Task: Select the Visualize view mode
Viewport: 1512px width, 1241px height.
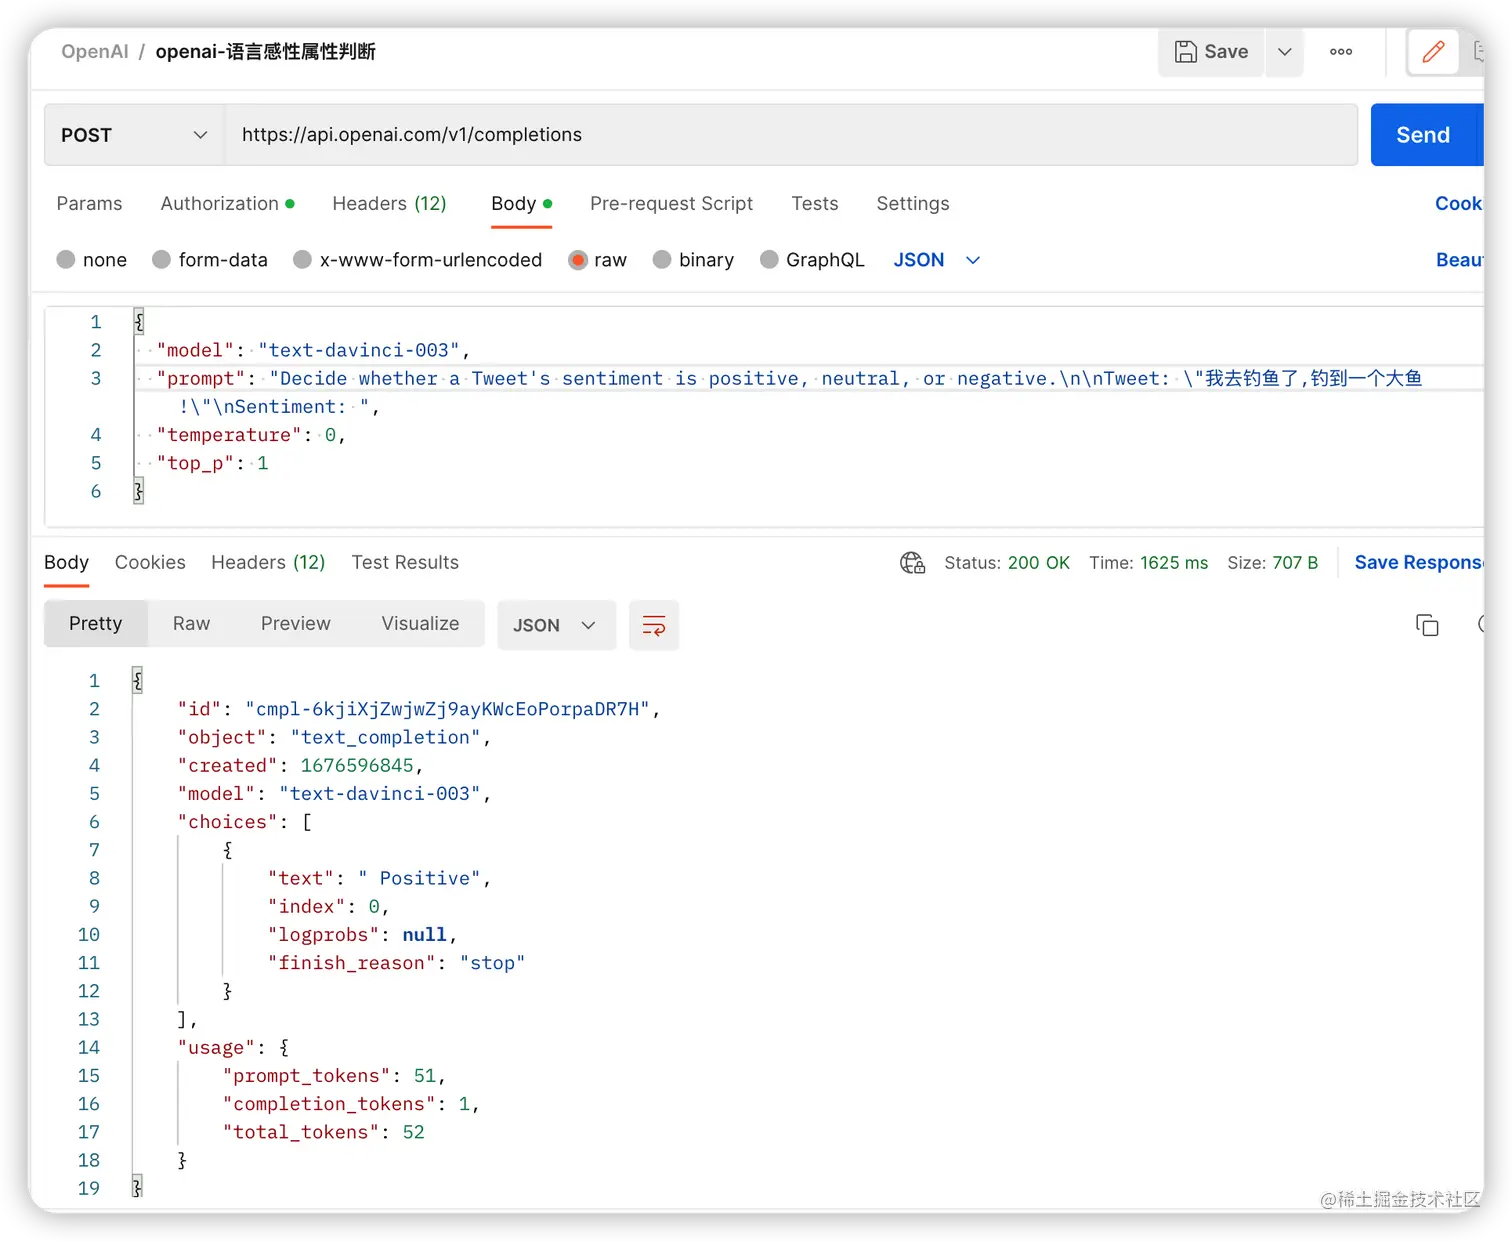Action: (x=420, y=624)
